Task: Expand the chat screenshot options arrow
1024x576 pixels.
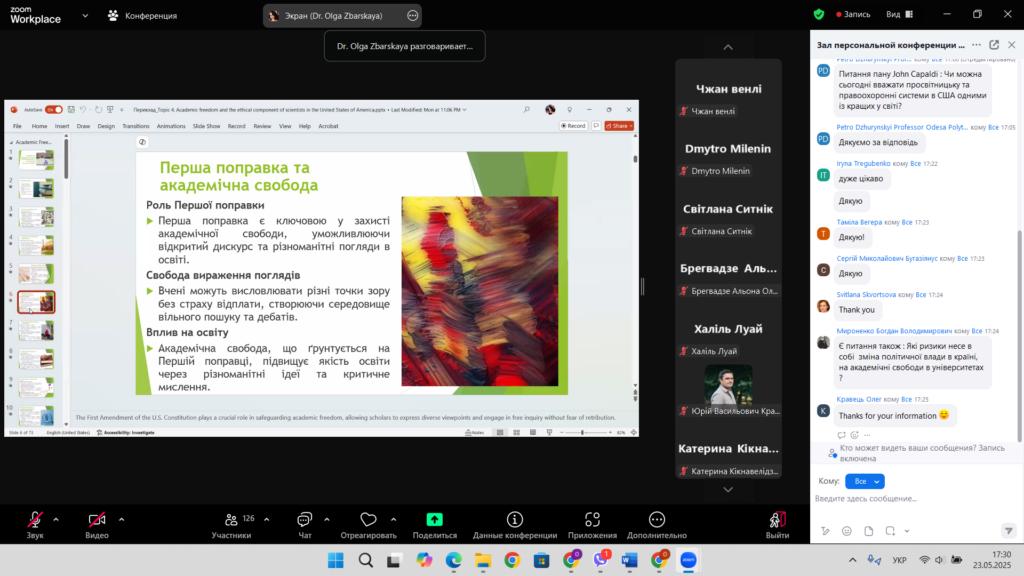Action: [x=907, y=531]
